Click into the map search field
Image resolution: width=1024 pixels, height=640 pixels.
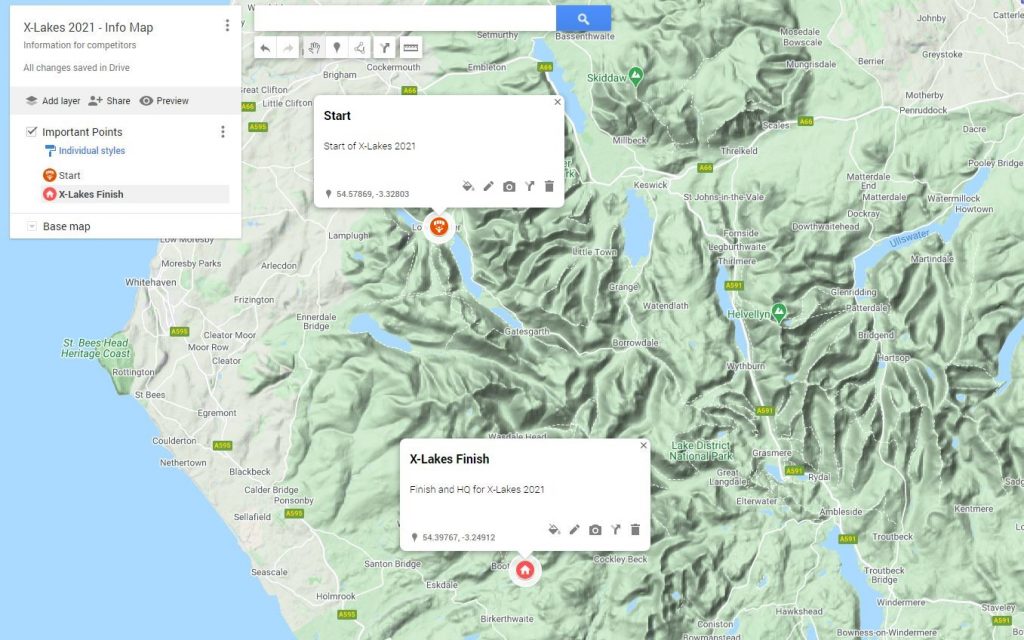(405, 19)
